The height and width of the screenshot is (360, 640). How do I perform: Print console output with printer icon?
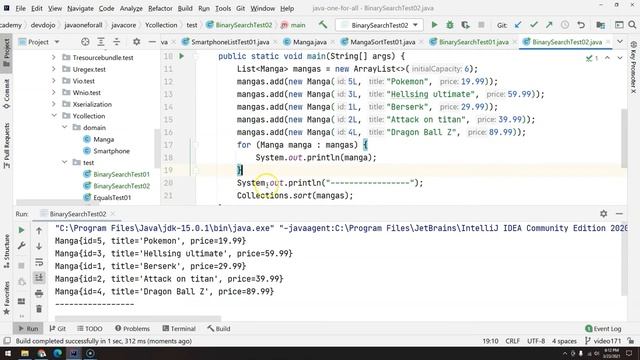(39, 293)
